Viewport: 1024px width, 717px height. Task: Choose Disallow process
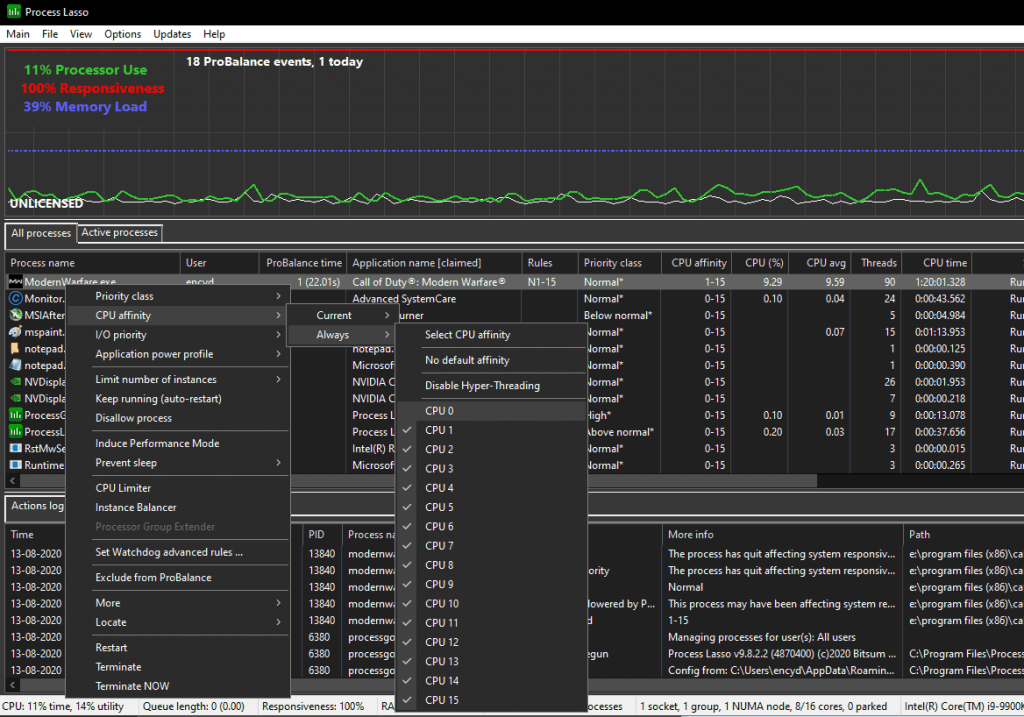[x=178, y=418]
